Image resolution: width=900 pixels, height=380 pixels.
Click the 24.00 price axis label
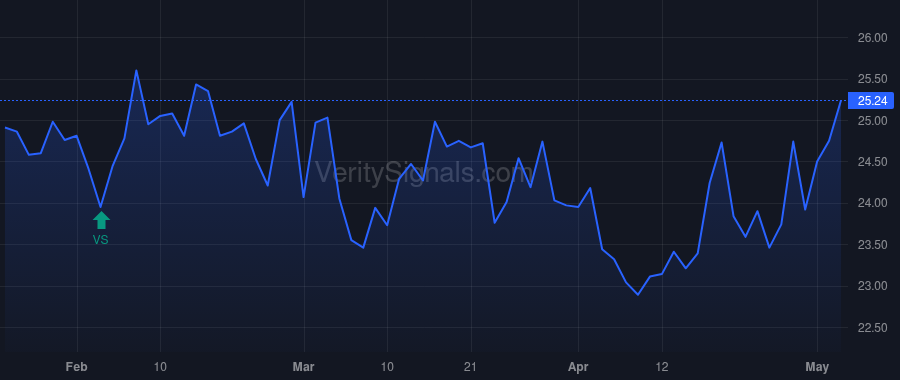tap(872, 203)
